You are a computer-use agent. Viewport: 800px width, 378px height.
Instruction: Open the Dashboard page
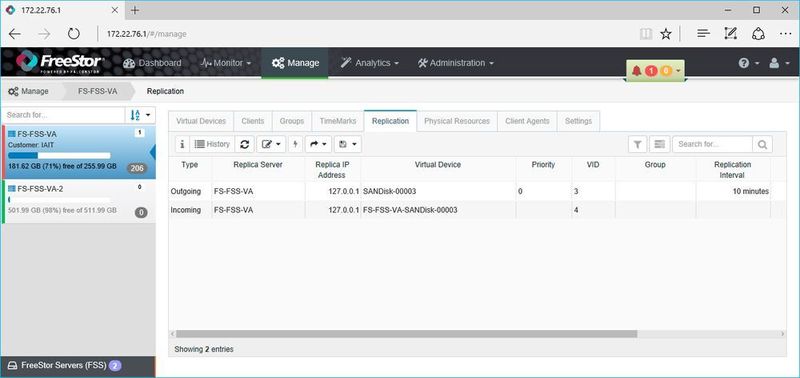tap(152, 63)
